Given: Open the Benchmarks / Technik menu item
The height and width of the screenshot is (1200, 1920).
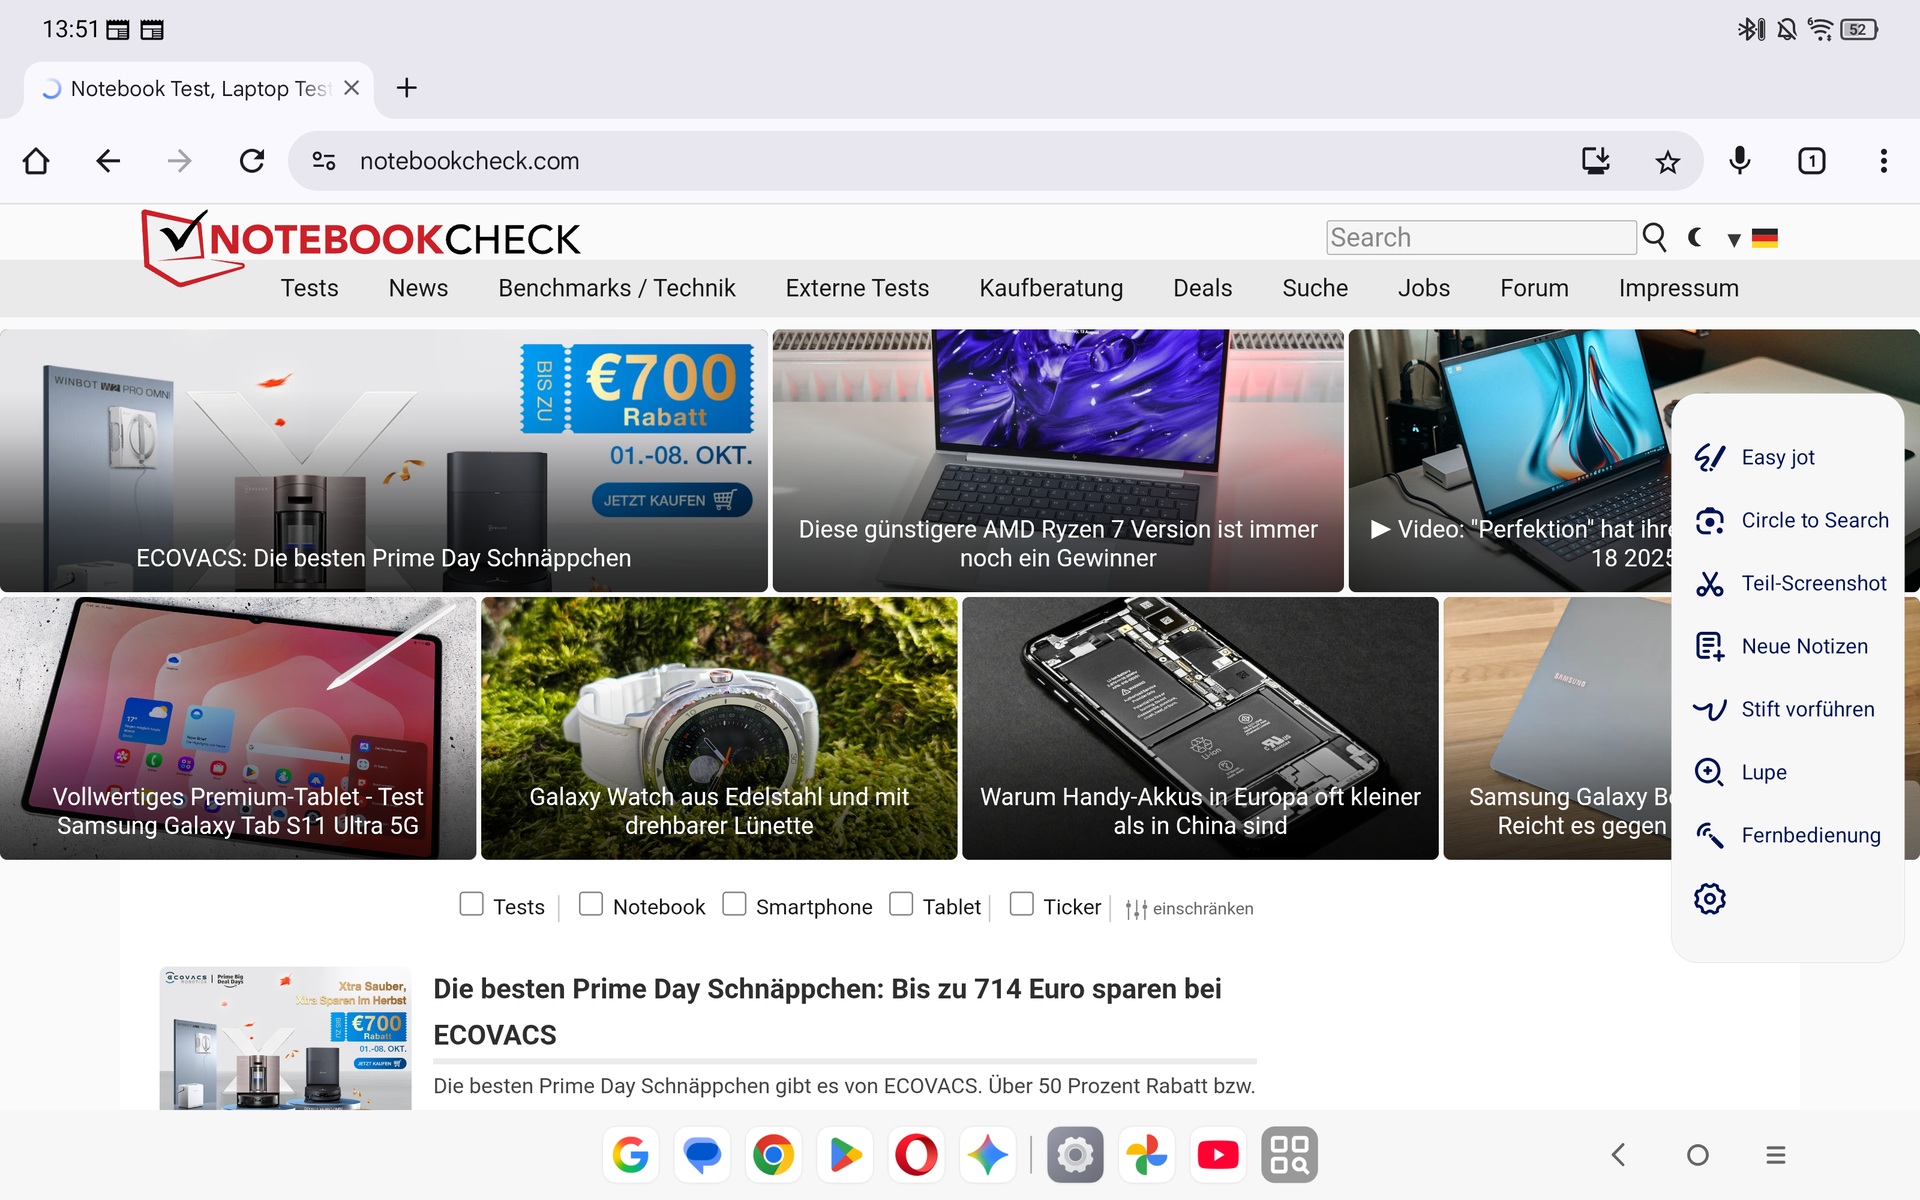Looking at the screenshot, I should (616, 288).
